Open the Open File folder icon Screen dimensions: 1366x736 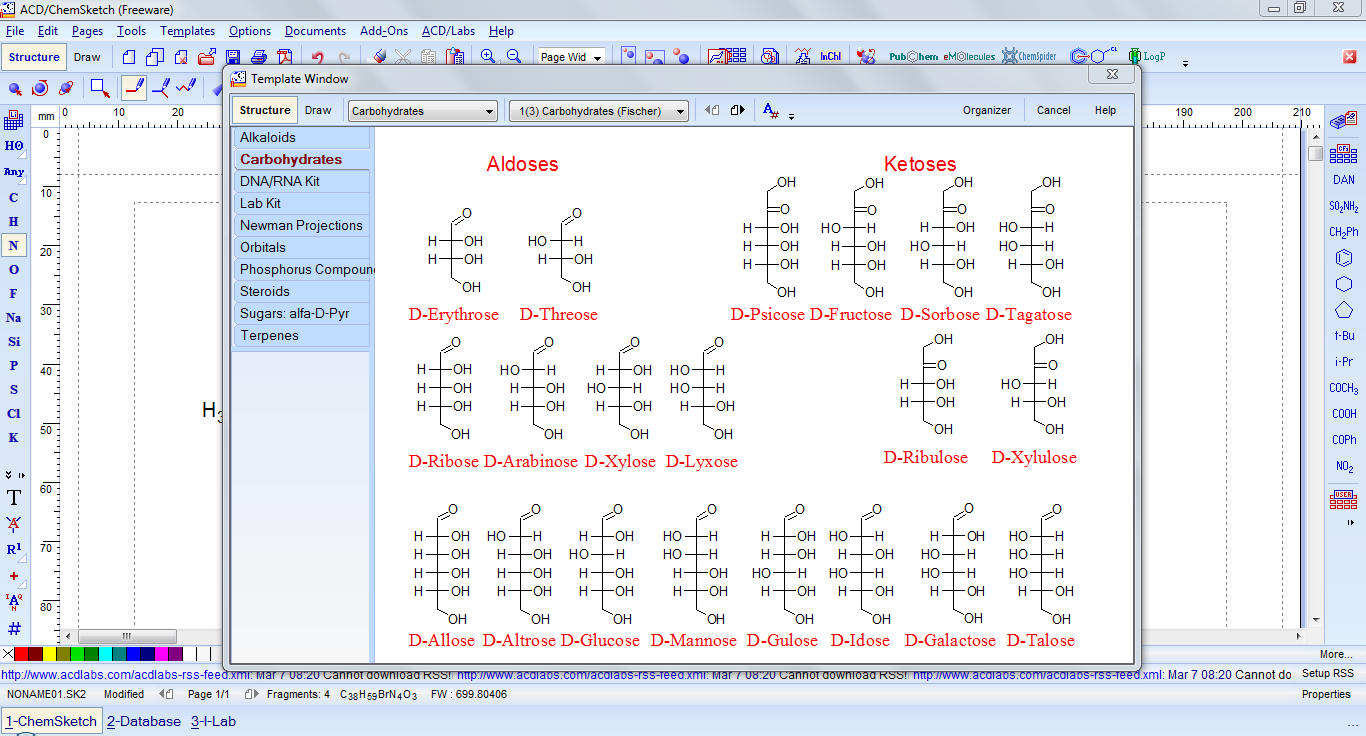pos(207,57)
